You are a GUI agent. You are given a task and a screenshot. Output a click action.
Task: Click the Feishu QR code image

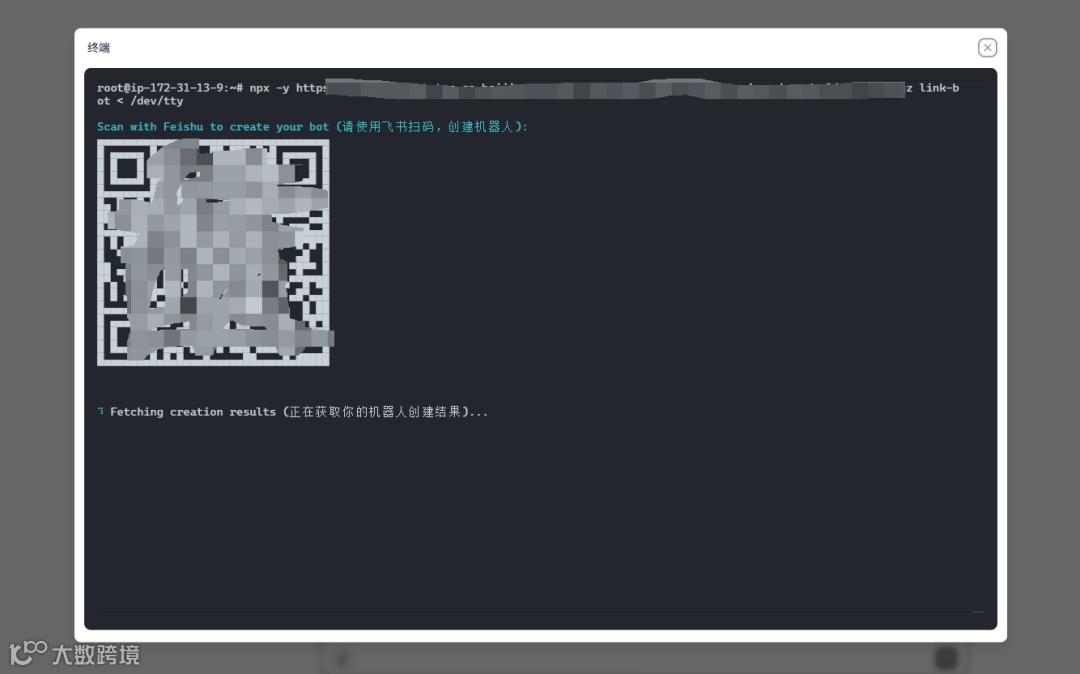[214, 252]
